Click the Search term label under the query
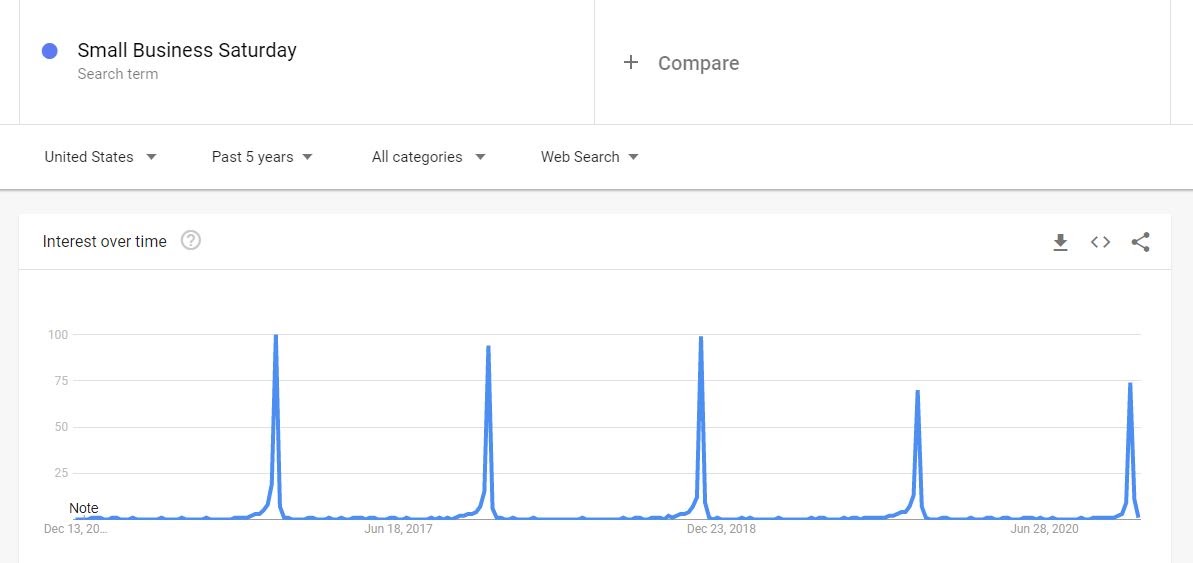Image resolution: width=1193 pixels, height=563 pixels. (x=118, y=74)
